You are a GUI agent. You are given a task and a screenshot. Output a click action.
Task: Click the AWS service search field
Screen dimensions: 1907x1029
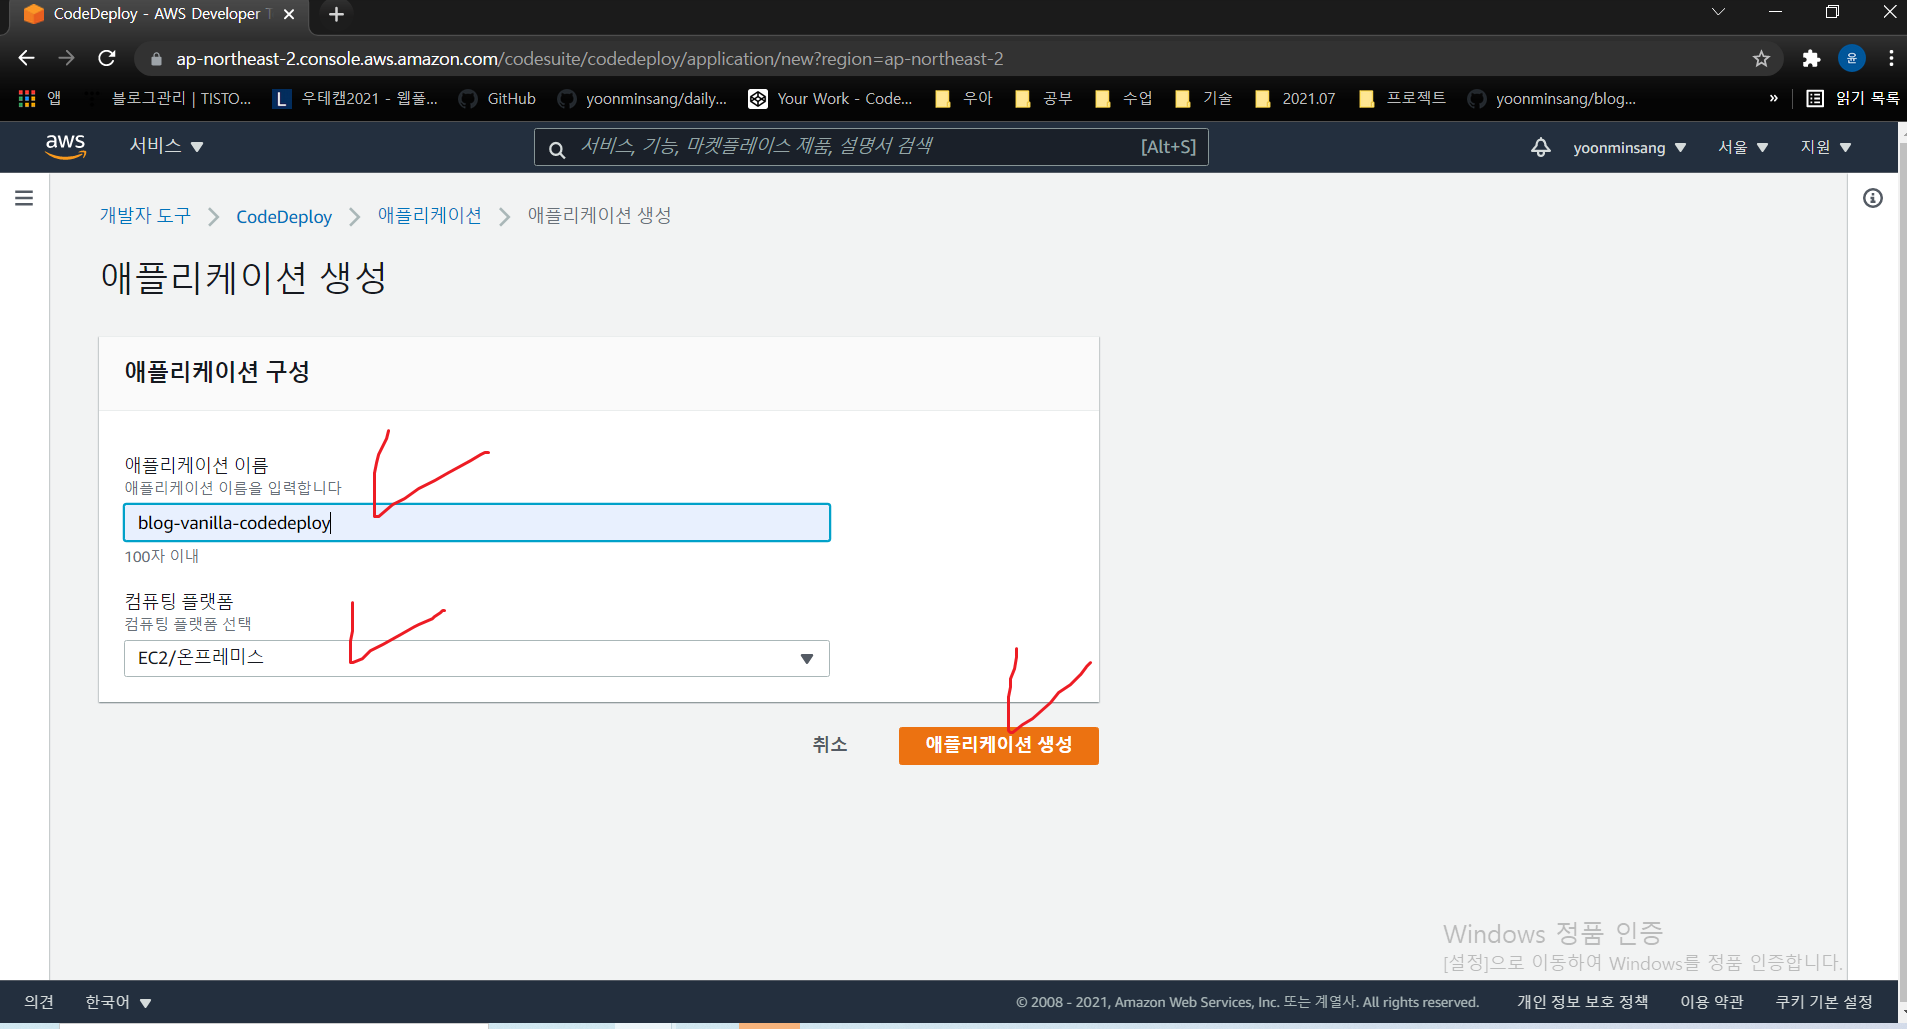point(871,147)
